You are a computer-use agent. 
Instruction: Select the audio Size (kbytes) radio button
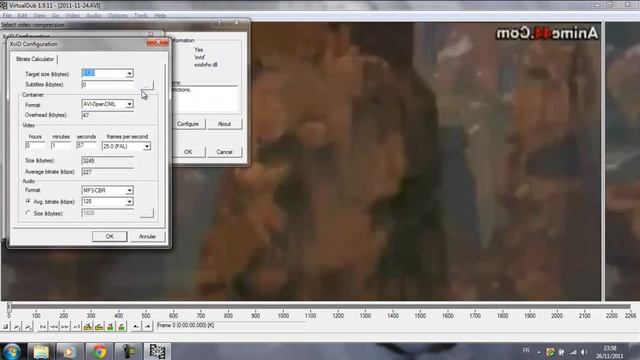[x=28, y=213]
